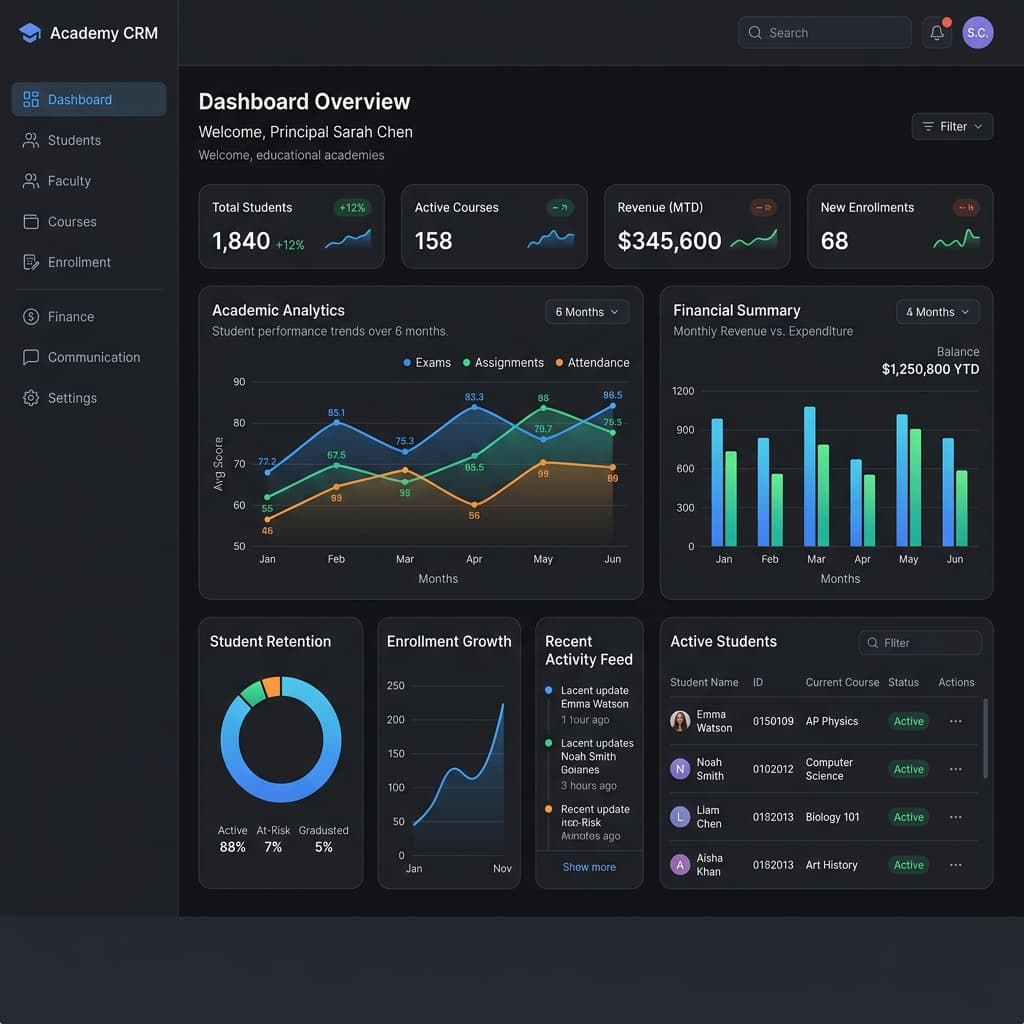
Task: Click the Students people icon
Action: pyautogui.click(x=31, y=140)
